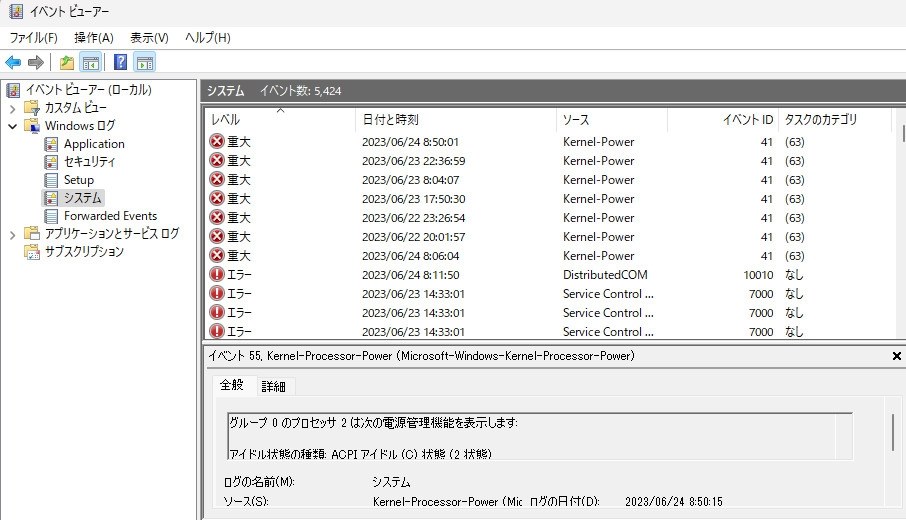906x520 pixels.
Task: Click the critical icon of 2023/06/24 8:50:01 row
Action: coord(217,142)
